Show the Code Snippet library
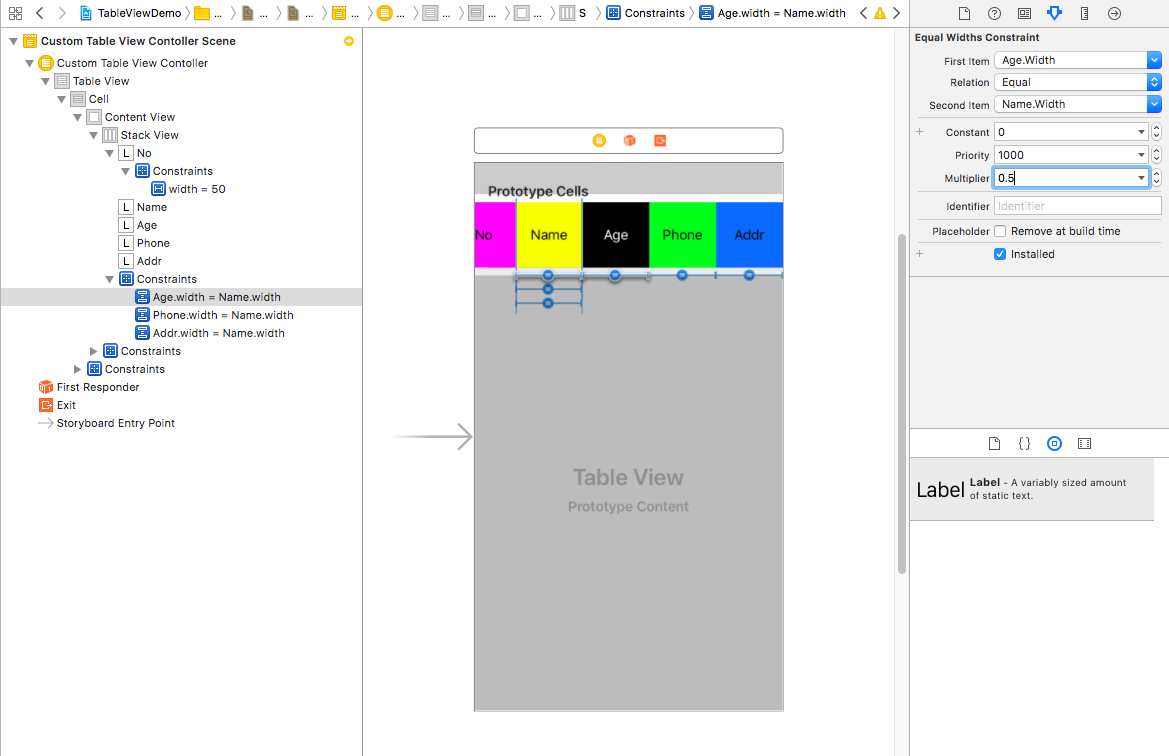The height and width of the screenshot is (756, 1169). point(1024,443)
